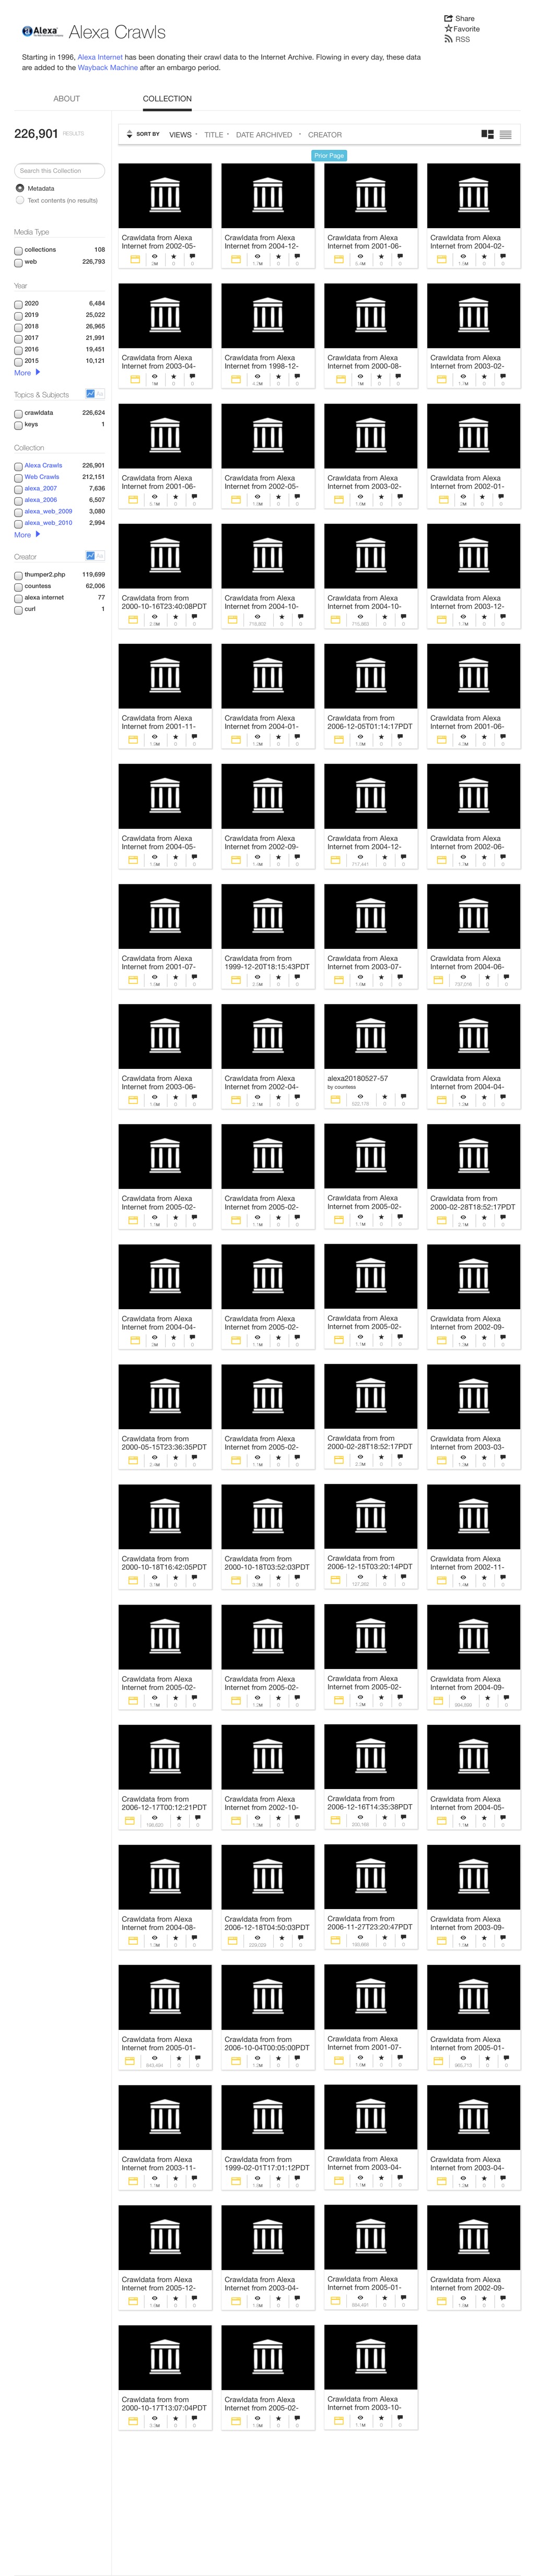The image size is (535, 2576).
Task: Open the COLLECTION tab
Action: pyautogui.click(x=167, y=99)
